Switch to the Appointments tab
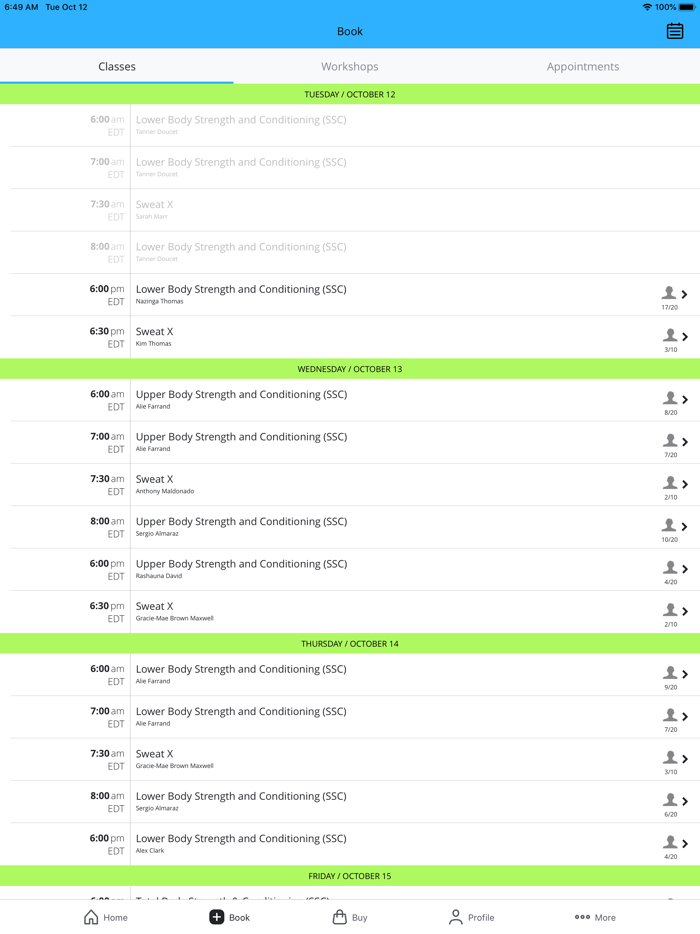This screenshot has height=934, width=700. 582,67
